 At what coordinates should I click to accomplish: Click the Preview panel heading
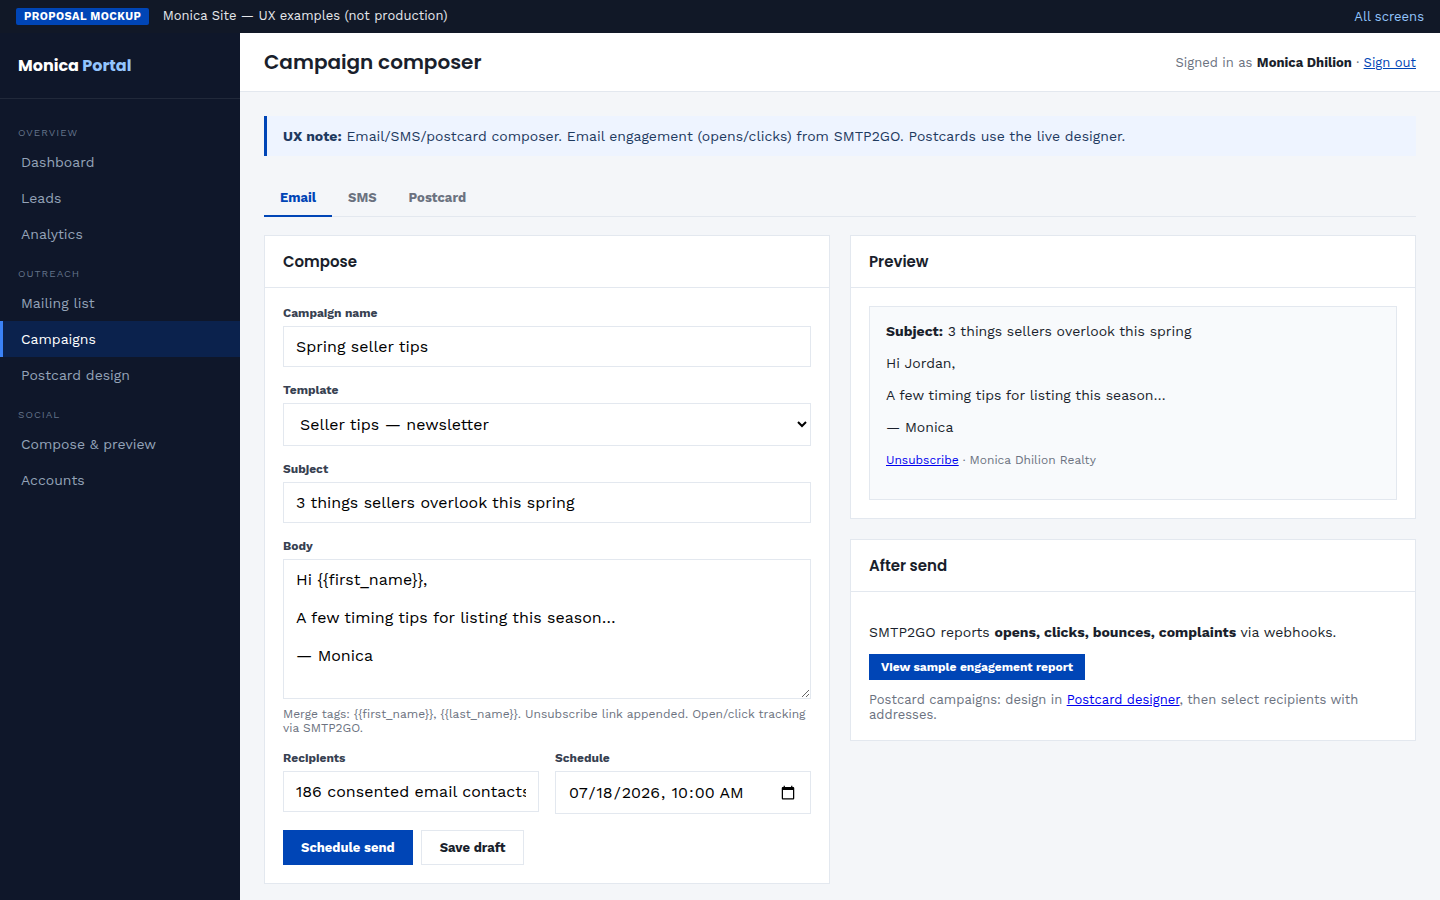[898, 262]
